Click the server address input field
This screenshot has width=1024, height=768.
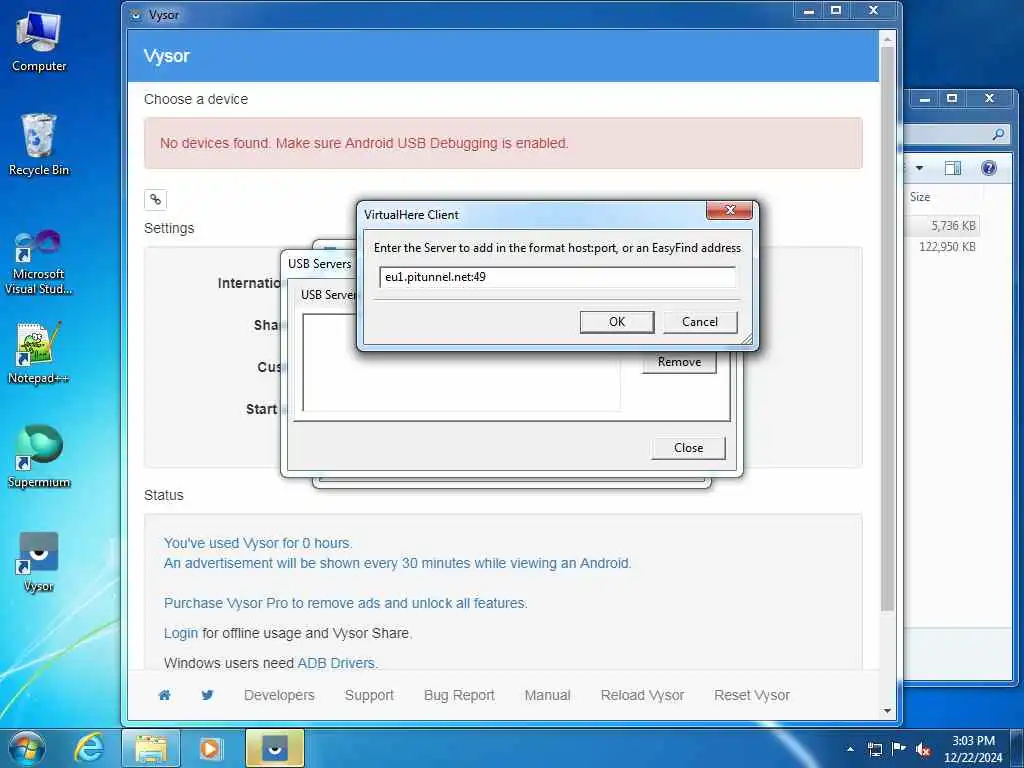[557, 277]
